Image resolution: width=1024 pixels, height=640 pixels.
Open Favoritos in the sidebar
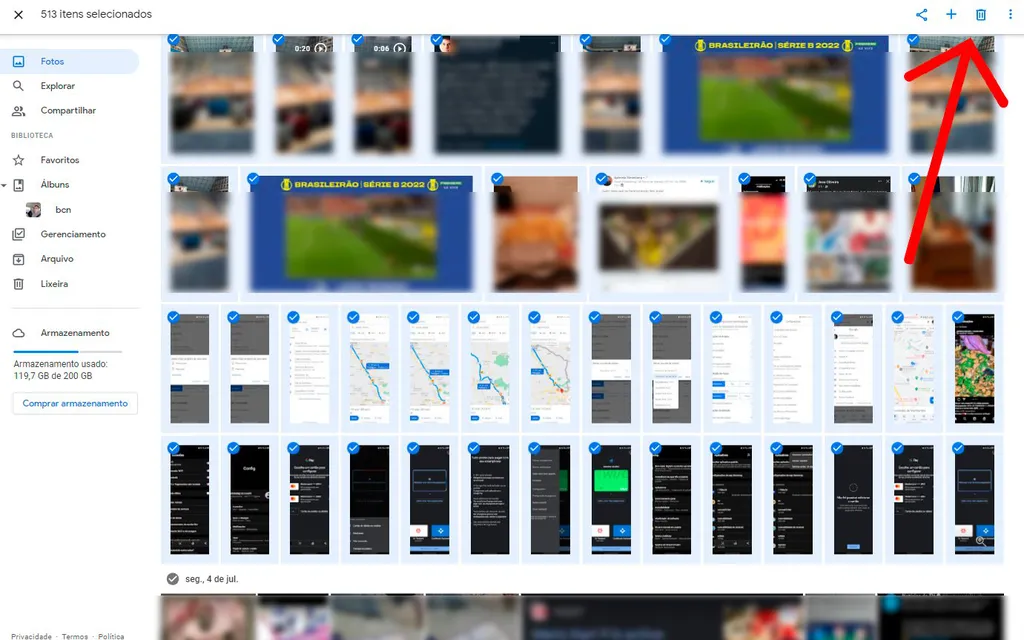(59, 160)
